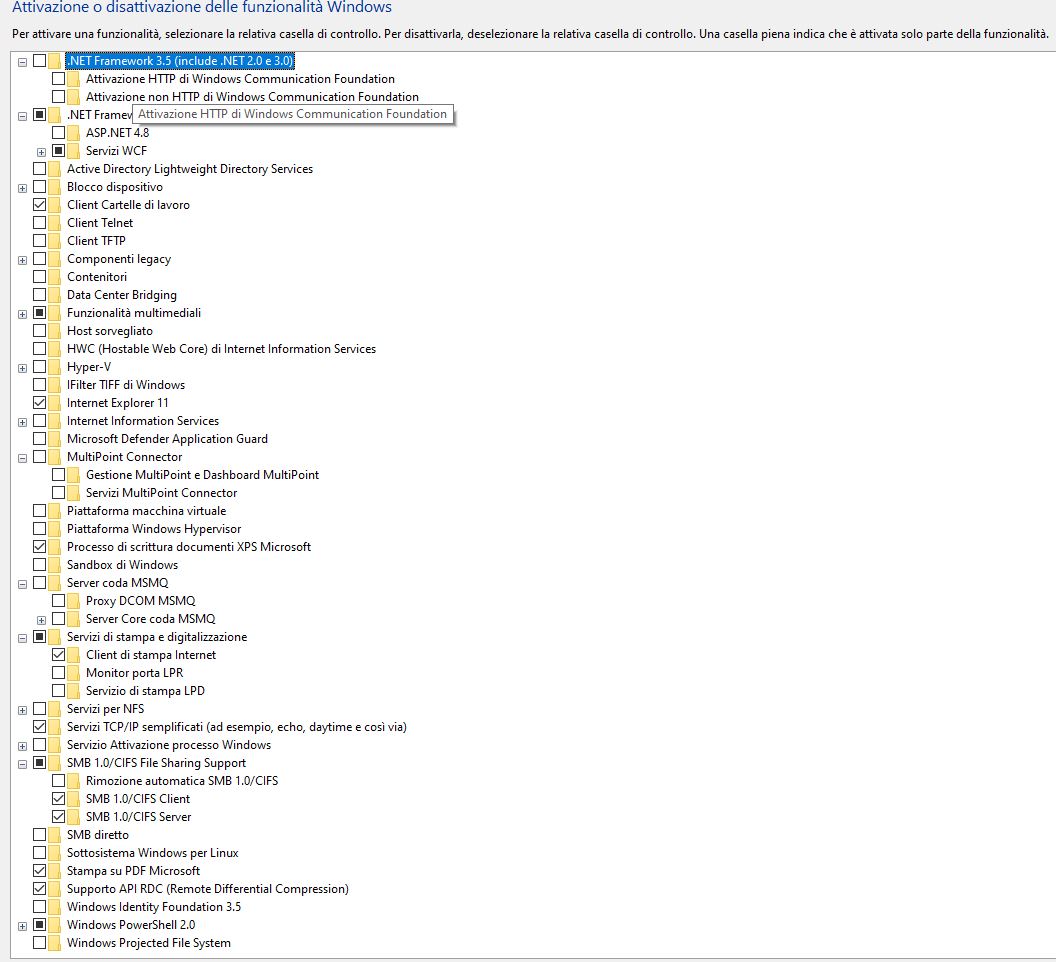This screenshot has width=1056, height=962.
Task: Select Servizio di stampa LPD row
Action: pos(145,691)
